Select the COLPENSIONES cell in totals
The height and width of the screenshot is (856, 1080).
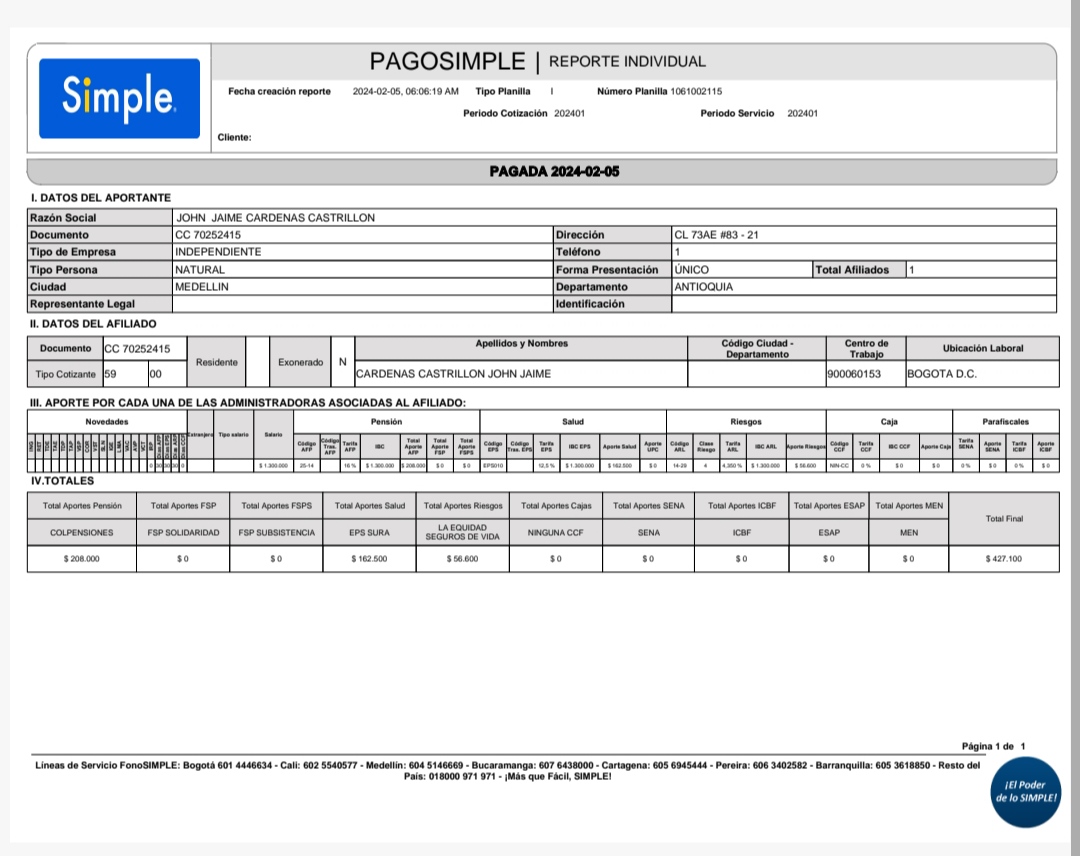pyautogui.click(x=82, y=533)
